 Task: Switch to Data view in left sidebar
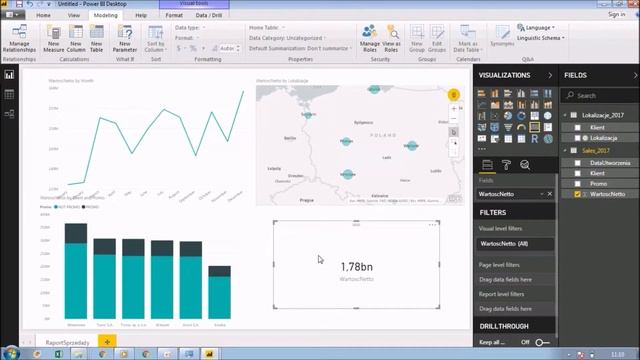[9, 94]
